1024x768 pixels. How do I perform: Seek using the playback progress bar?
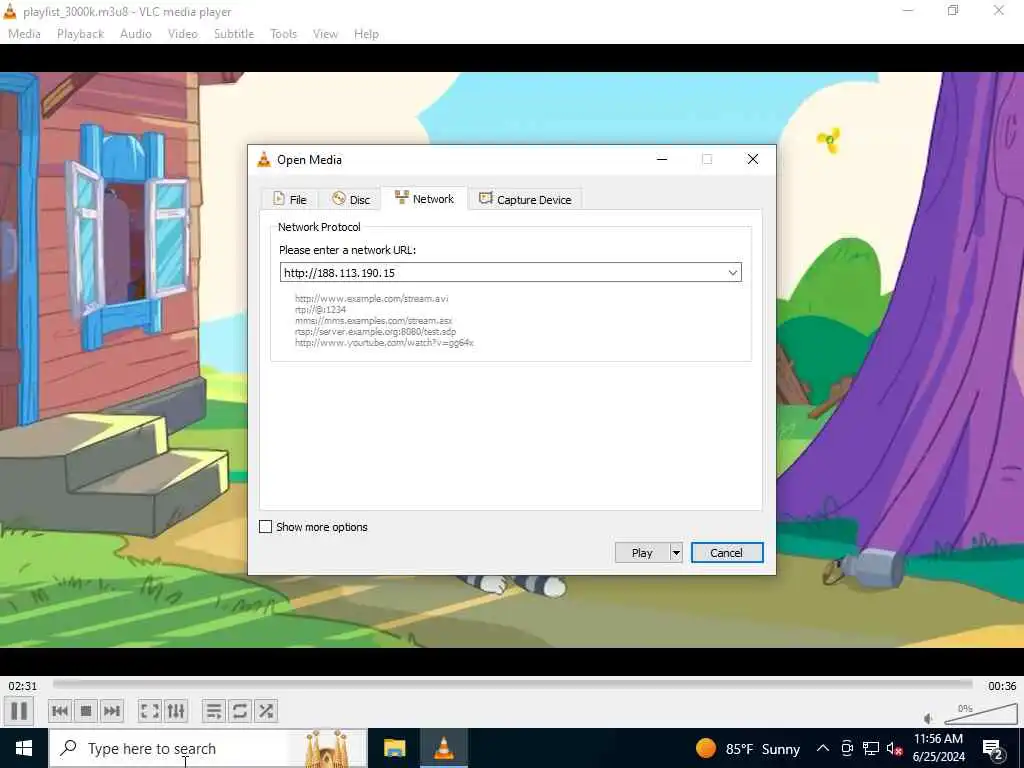[x=513, y=684]
